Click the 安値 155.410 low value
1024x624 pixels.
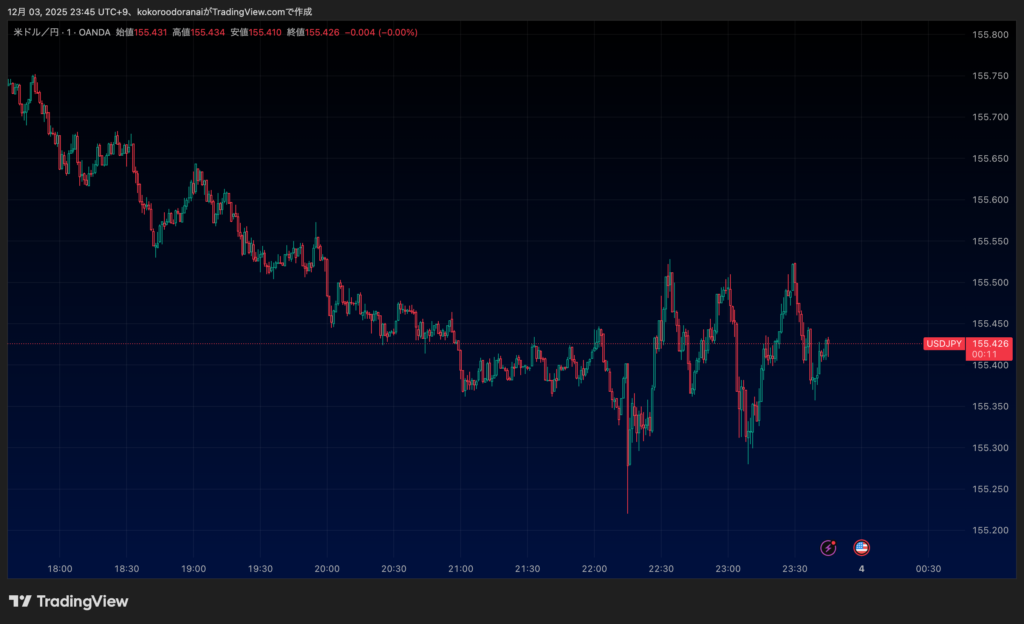click(x=253, y=32)
